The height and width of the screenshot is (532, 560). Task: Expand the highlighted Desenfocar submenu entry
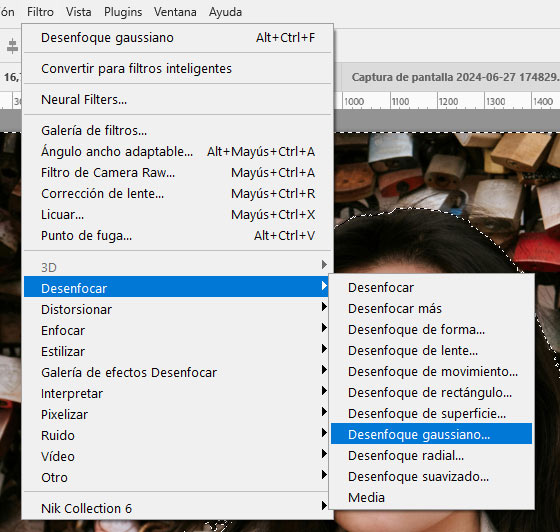[x=176, y=288]
